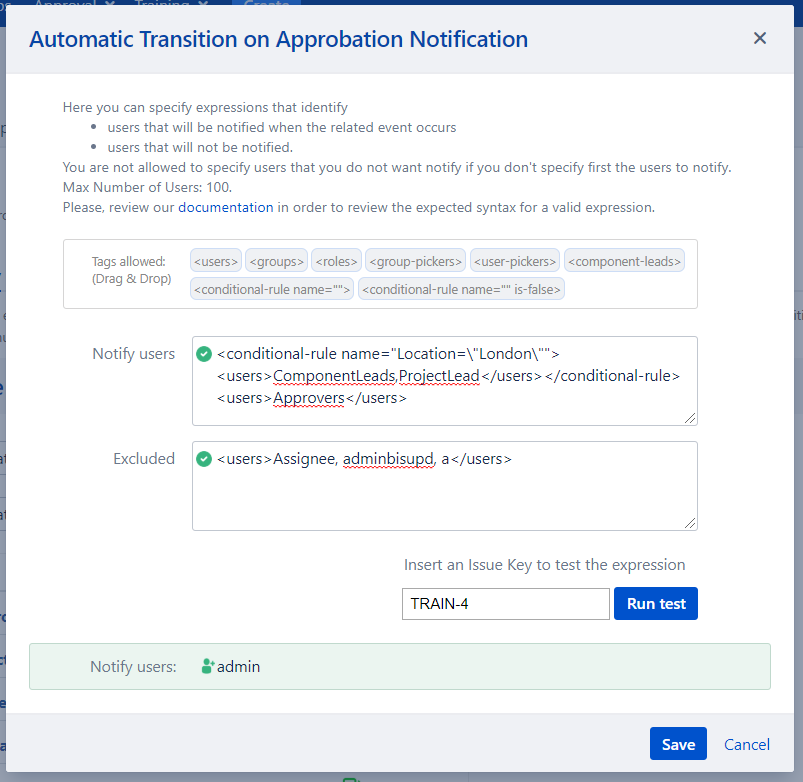Pick the <user-pickers> tag chip

tap(514, 262)
